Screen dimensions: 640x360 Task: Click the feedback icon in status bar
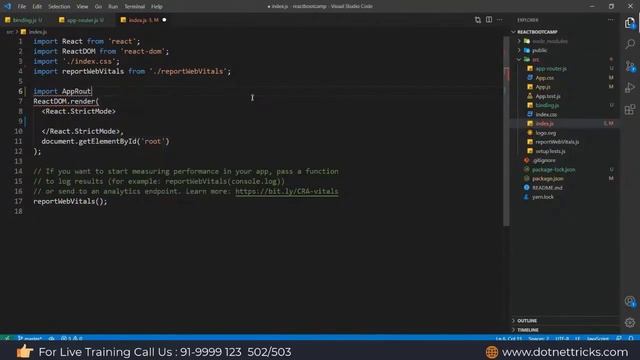619,338
